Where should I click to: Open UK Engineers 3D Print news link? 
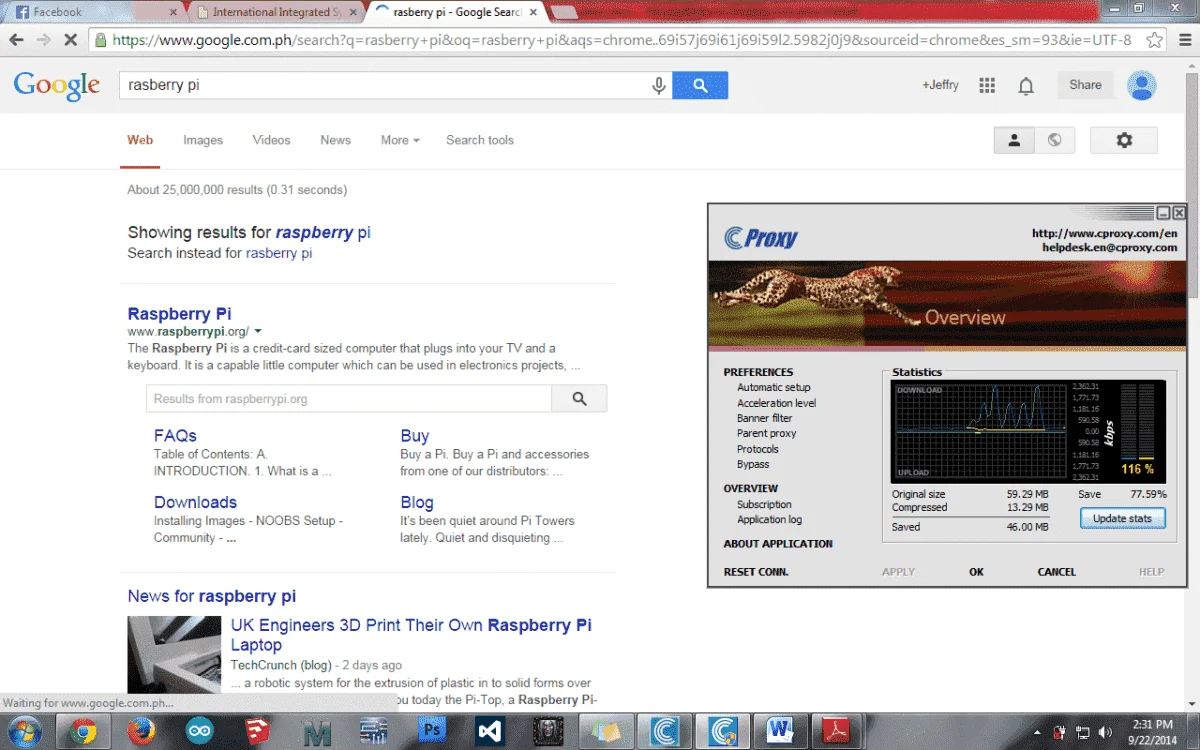[x=411, y=635]
